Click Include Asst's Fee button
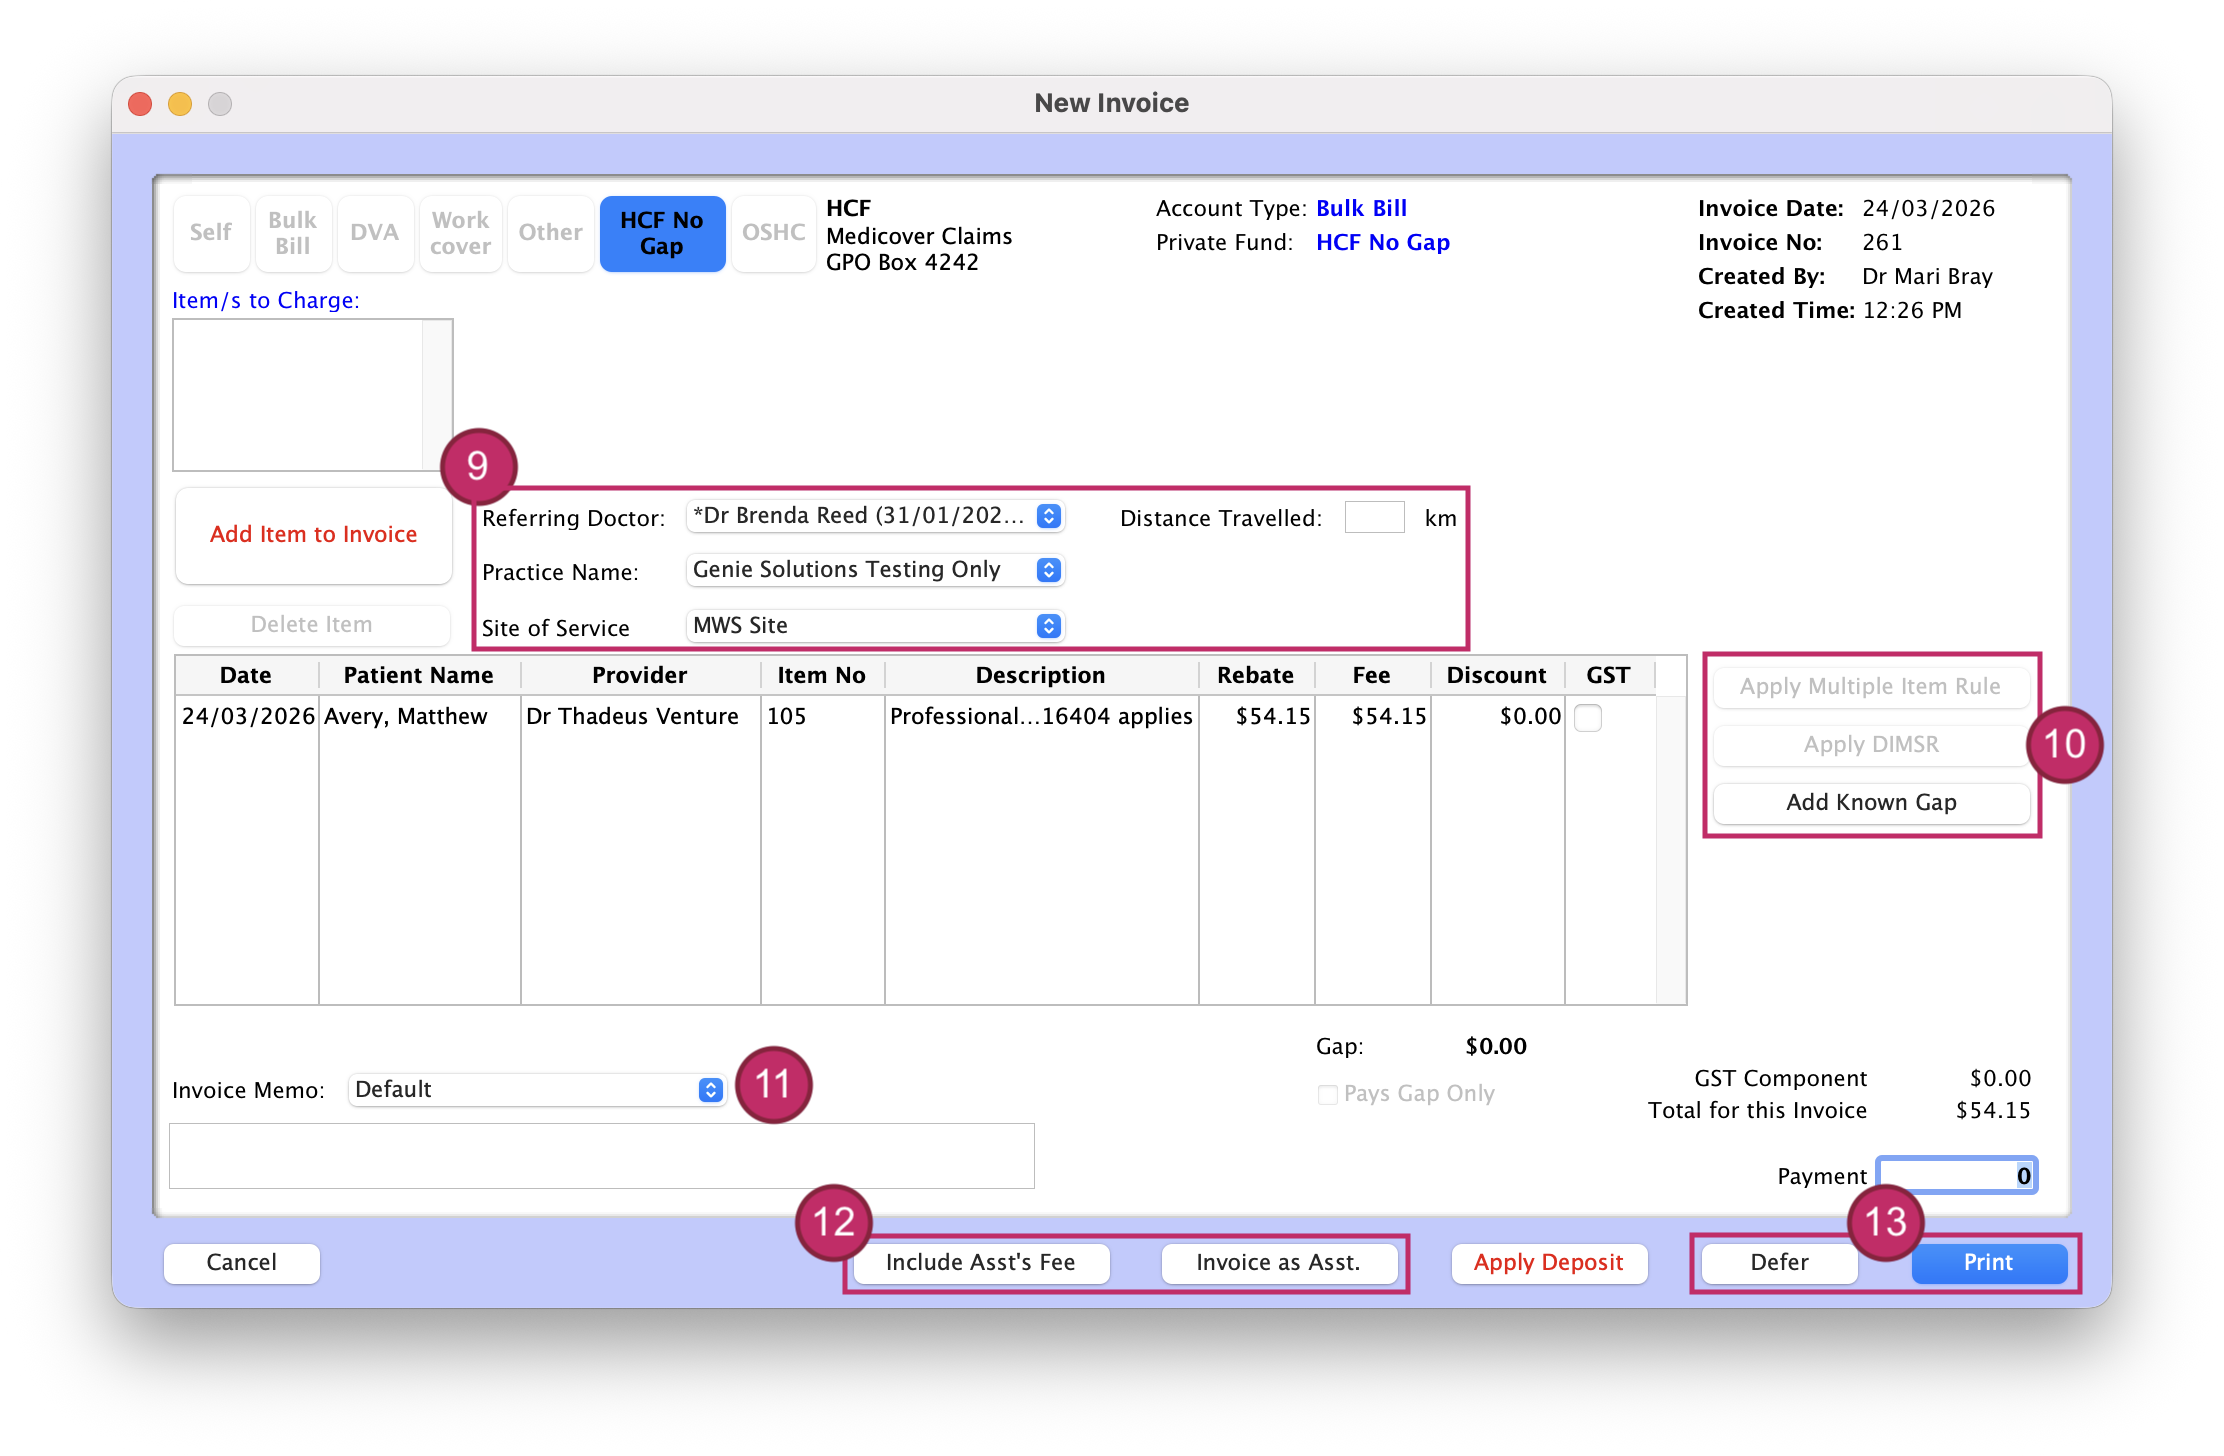This screenshot has height=1456, width=2224. tap(981, 1263)
